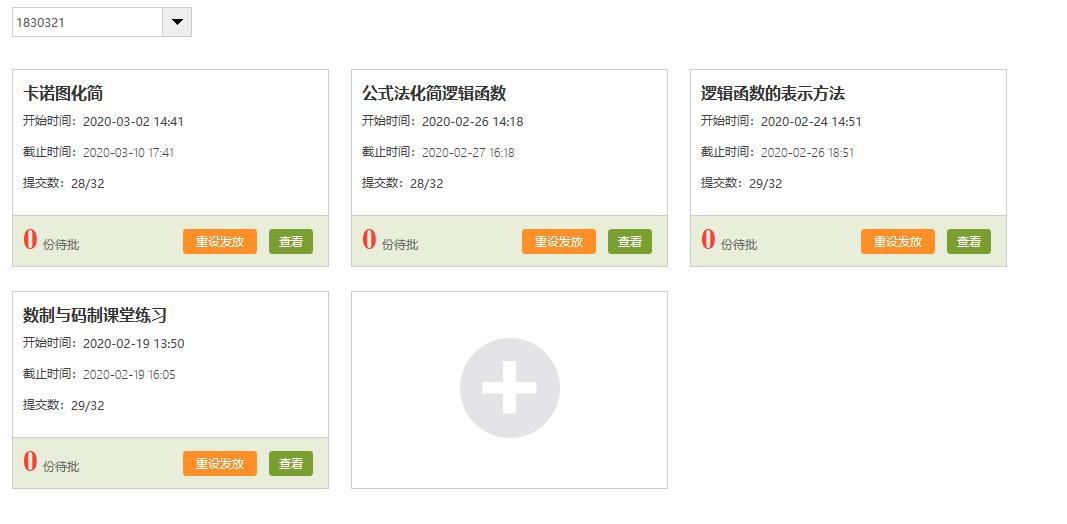Viewport: 1067px width, 524px height.
Task: Click the plus icon to add assignment
Action: tap(509, 388)
